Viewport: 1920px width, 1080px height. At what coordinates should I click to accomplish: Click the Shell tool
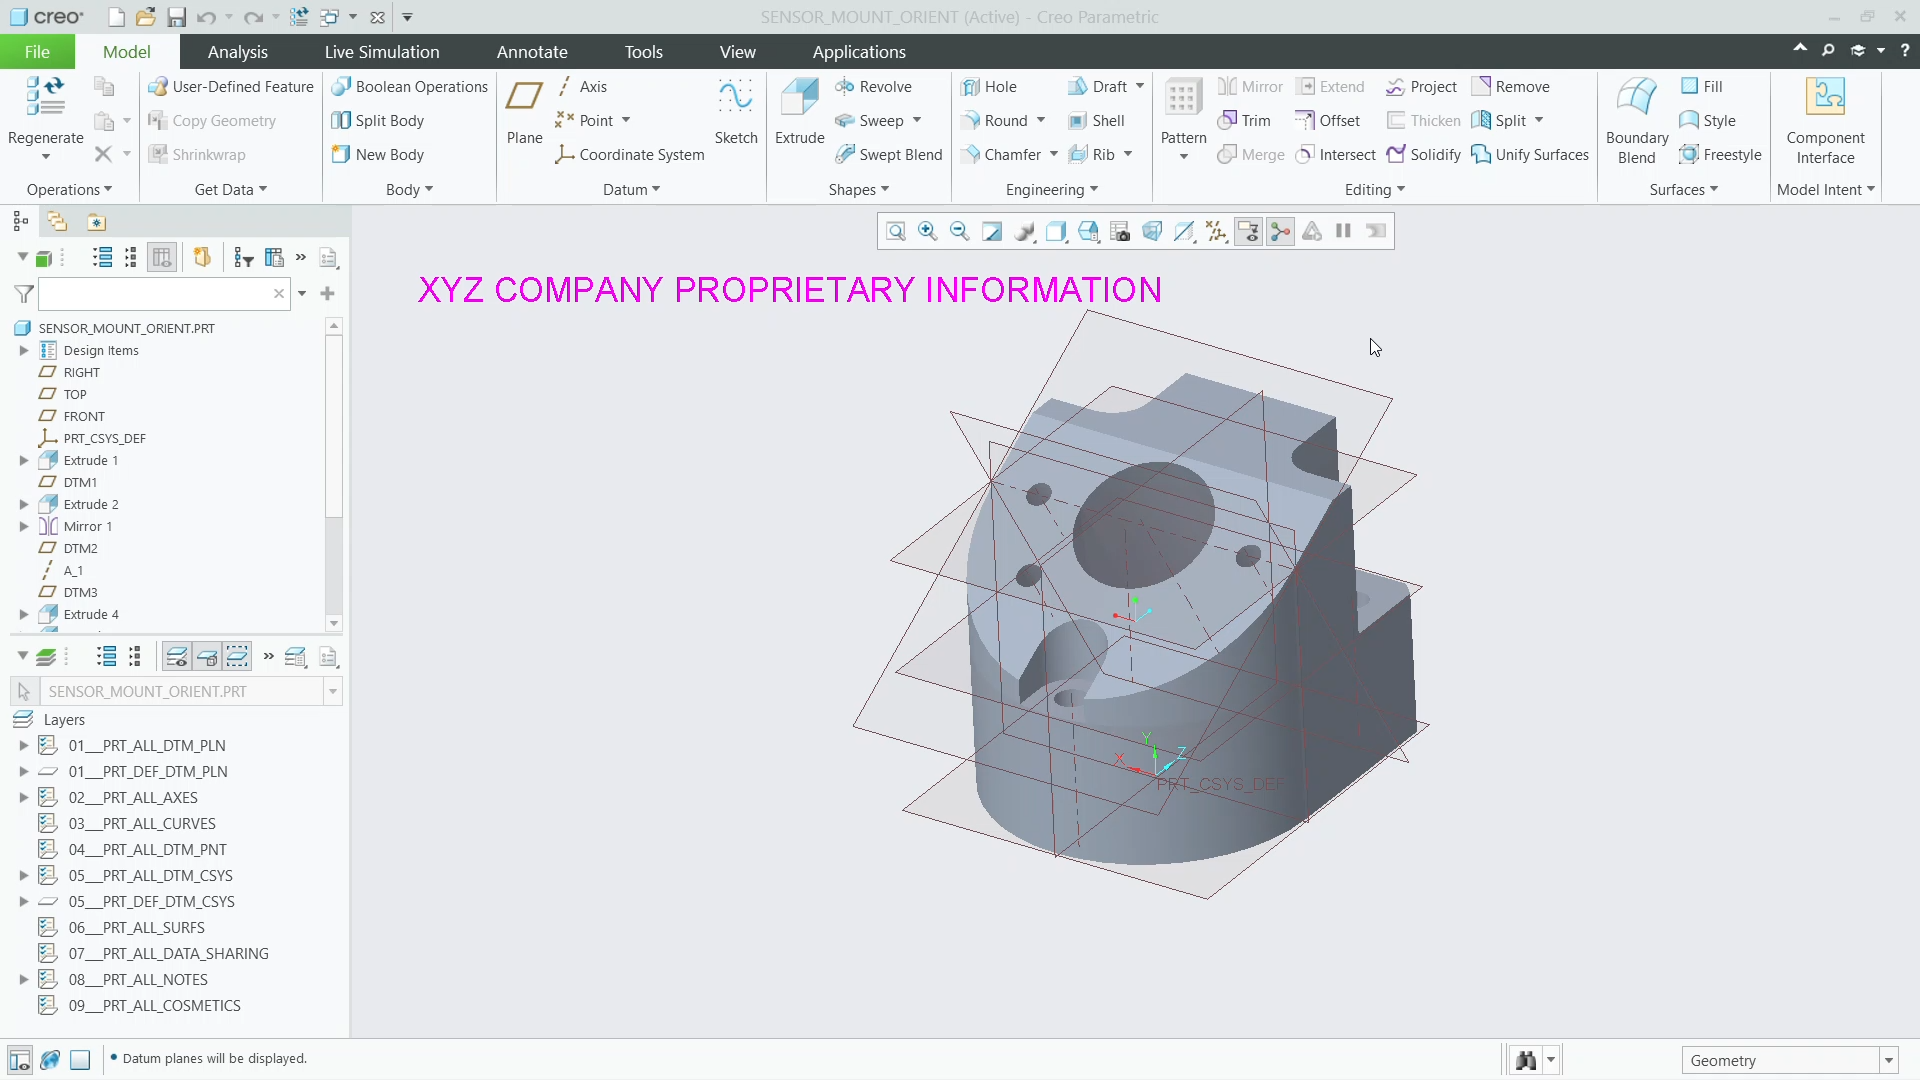(x=1096, y=121)
